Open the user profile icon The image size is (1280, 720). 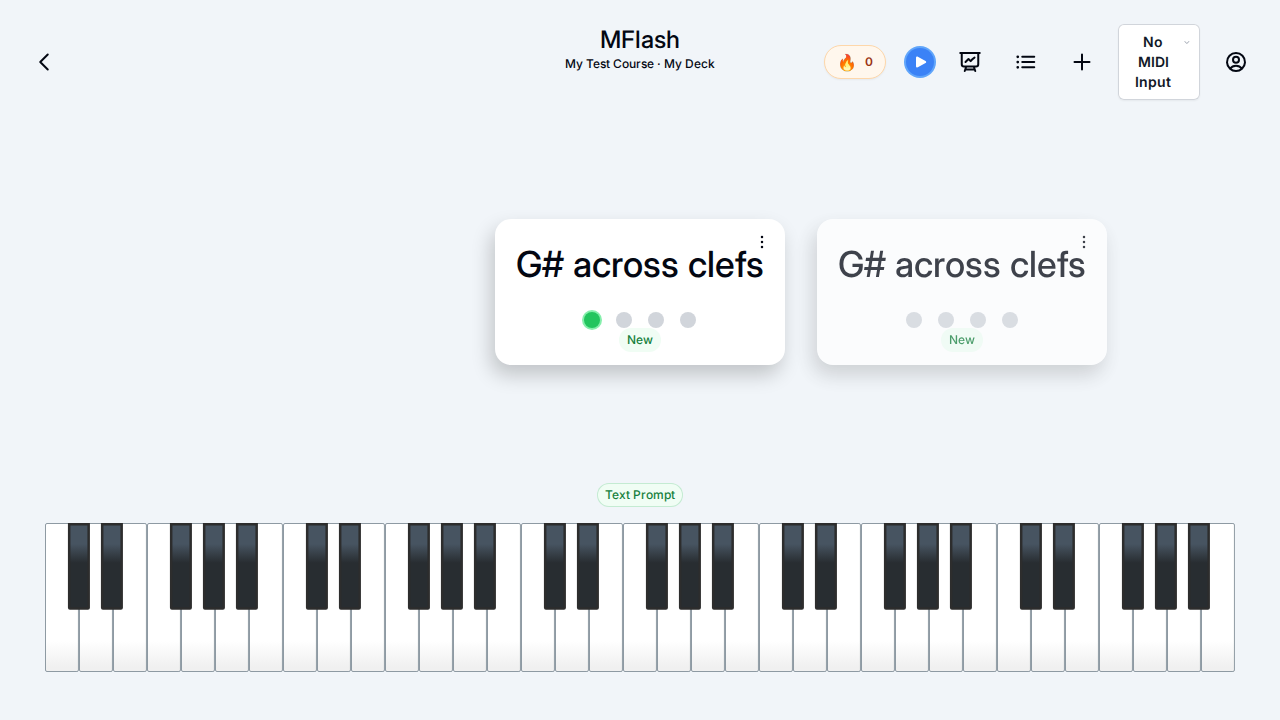click(x=1236, y=62)
